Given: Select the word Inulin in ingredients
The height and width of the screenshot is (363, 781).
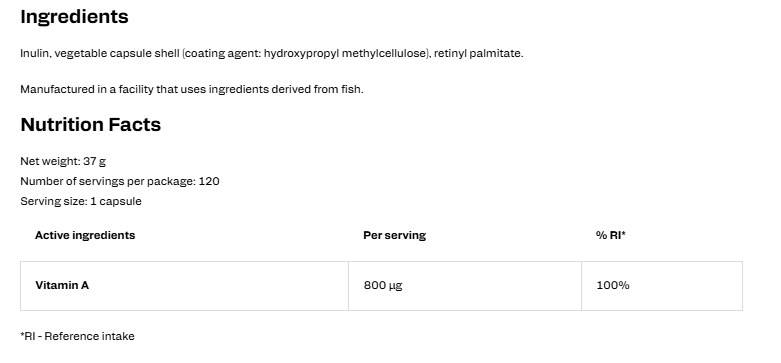Looking at the screenshot, I should pos(34,53).
